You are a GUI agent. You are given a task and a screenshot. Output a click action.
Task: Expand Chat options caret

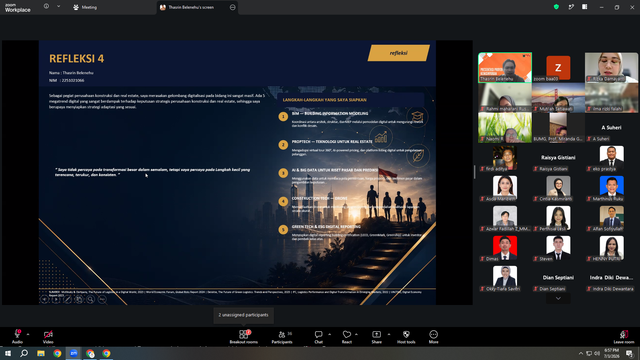[329, 334]
